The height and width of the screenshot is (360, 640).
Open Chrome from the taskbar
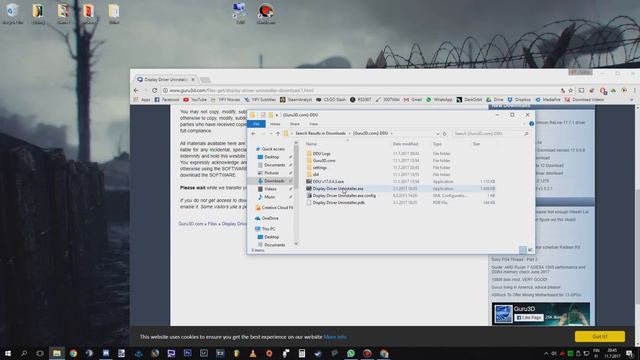73,353
